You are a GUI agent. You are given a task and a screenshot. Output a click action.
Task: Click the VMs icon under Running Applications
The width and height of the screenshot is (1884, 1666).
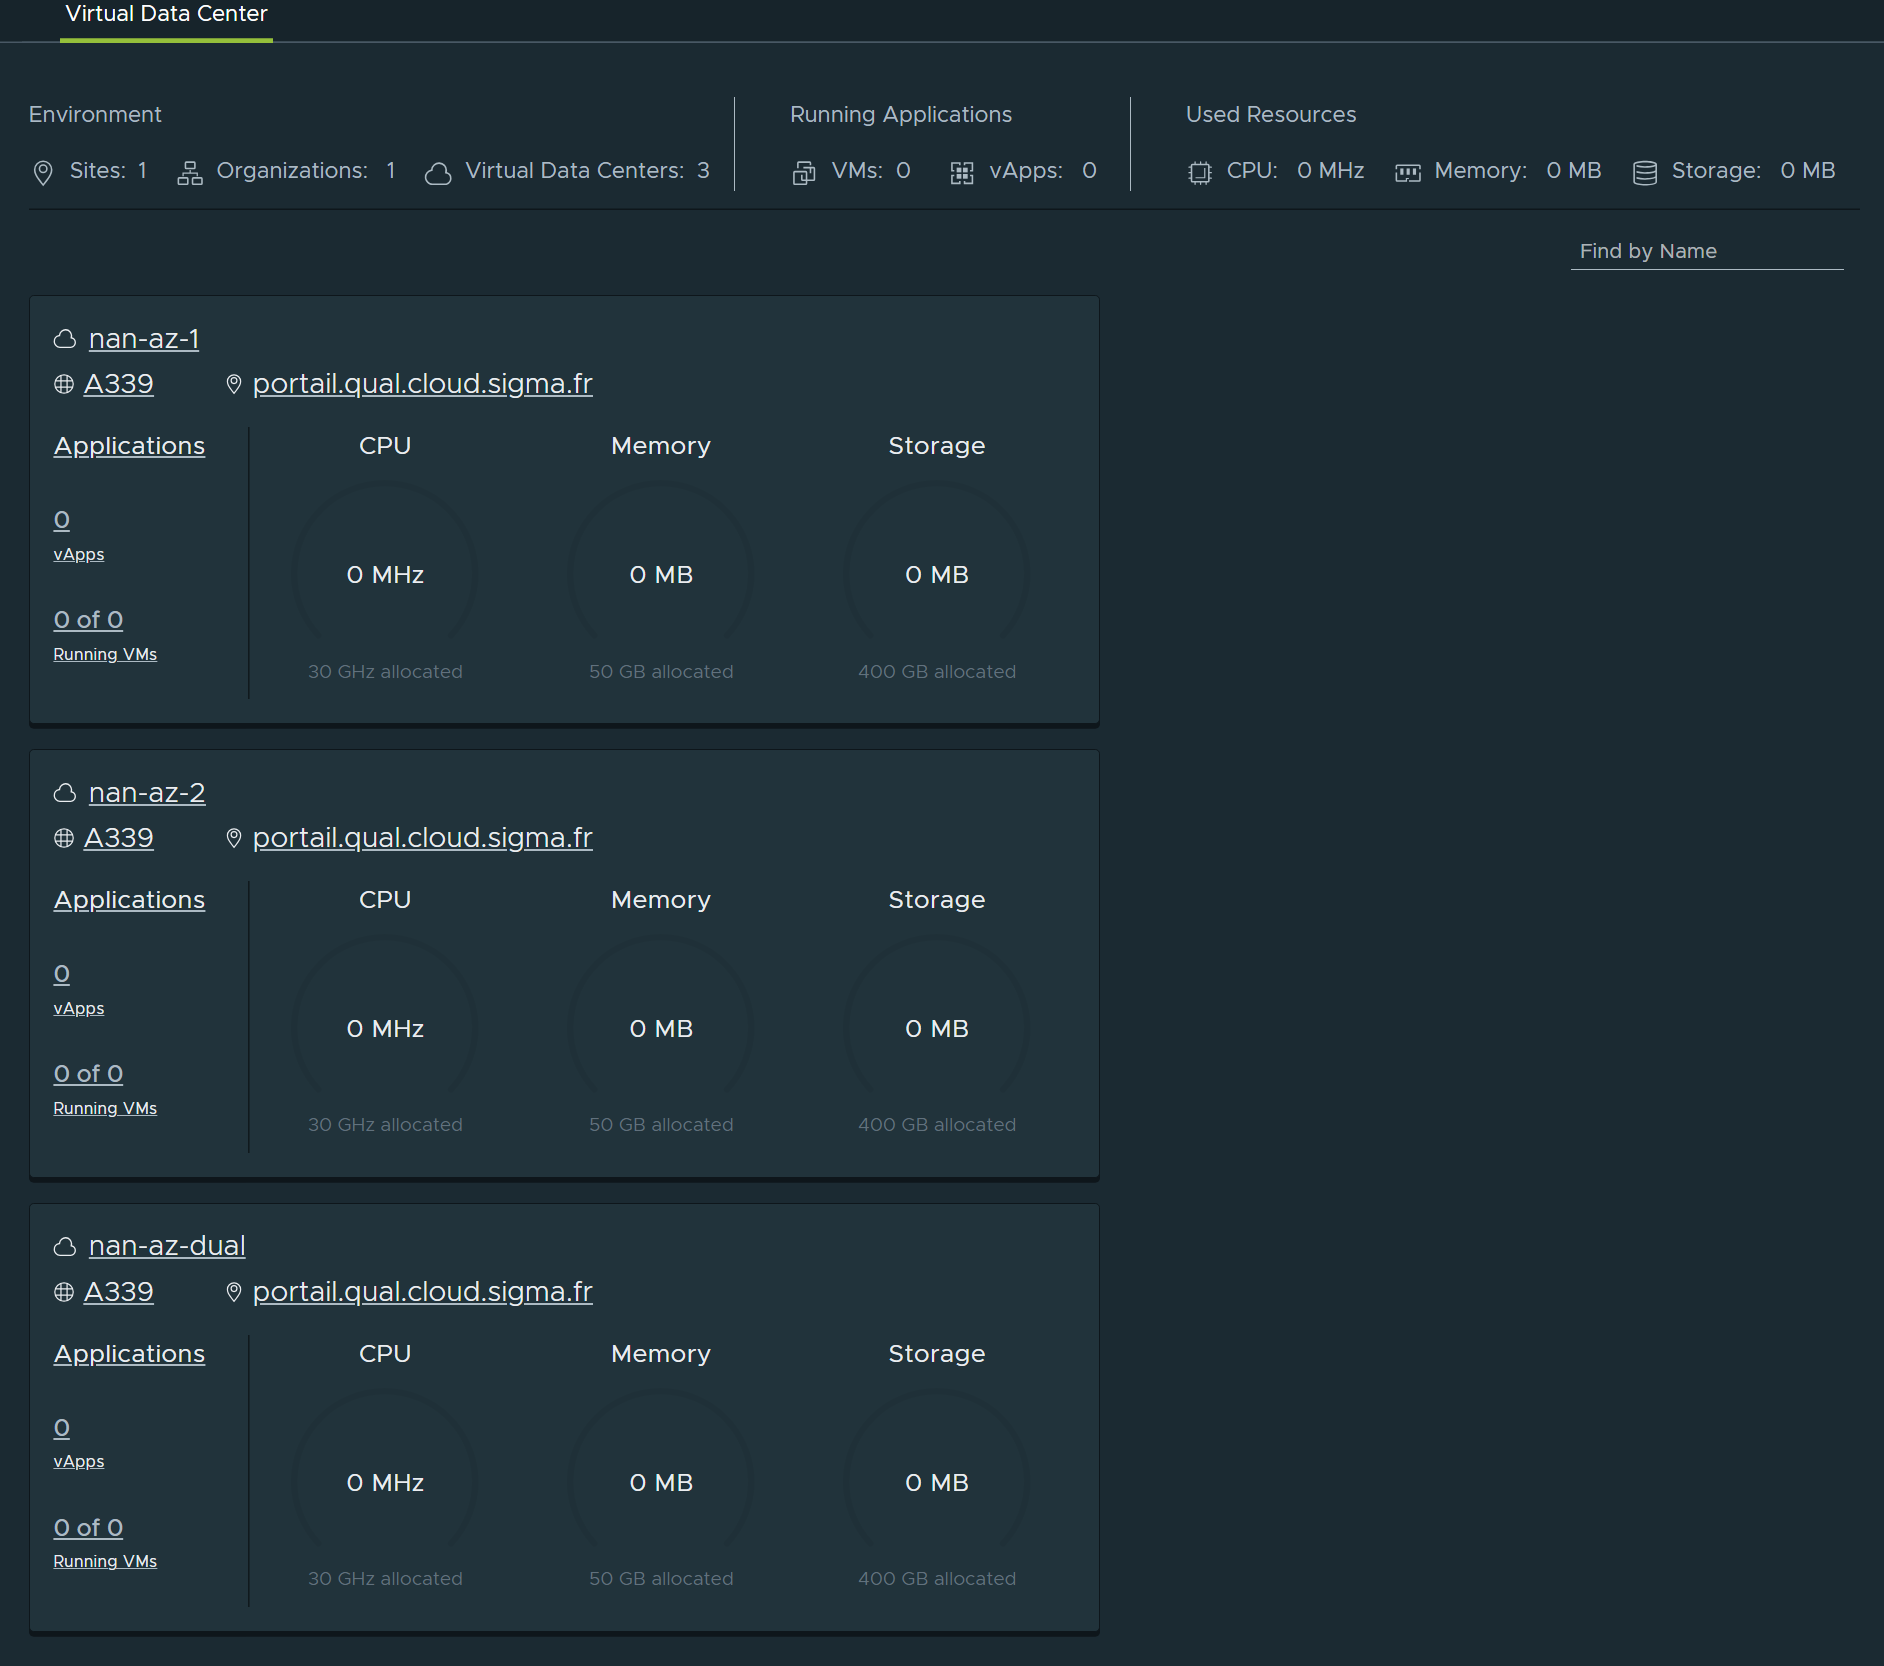(x=804, y=172)
